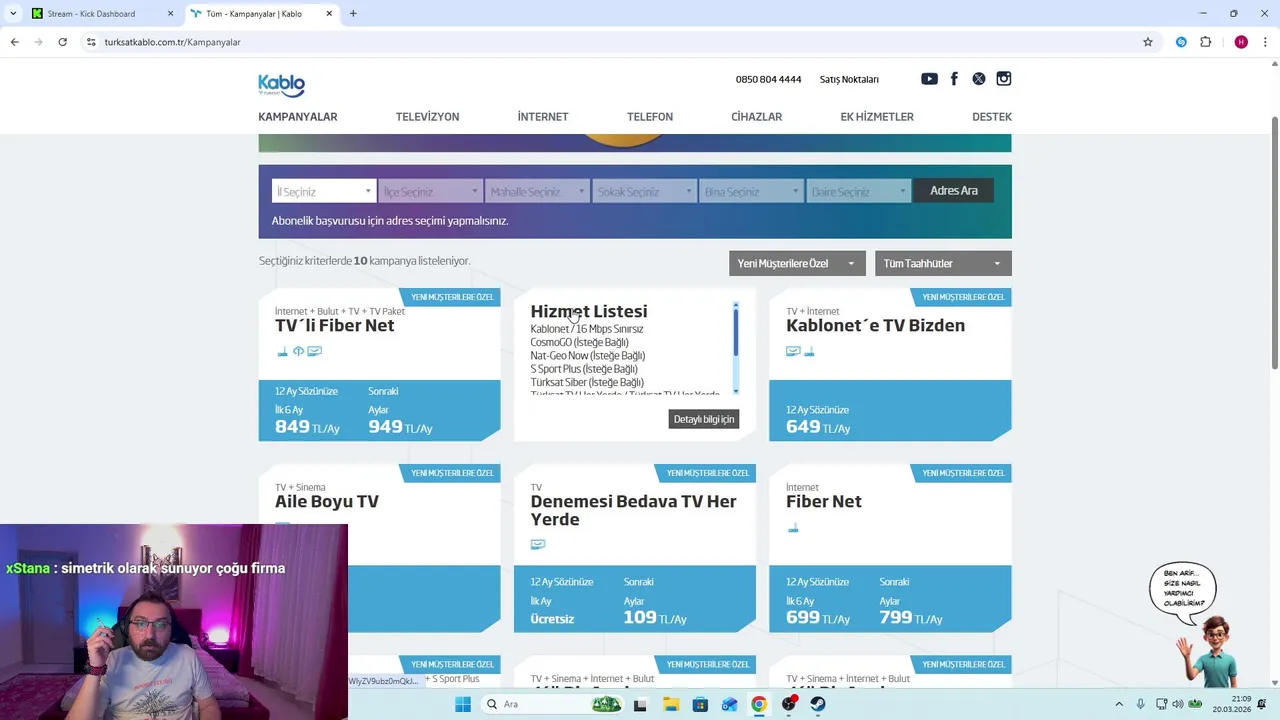The image size is (1280, 720).
Task: Open the TELEVİZYON menu
Action: point(427,117)
